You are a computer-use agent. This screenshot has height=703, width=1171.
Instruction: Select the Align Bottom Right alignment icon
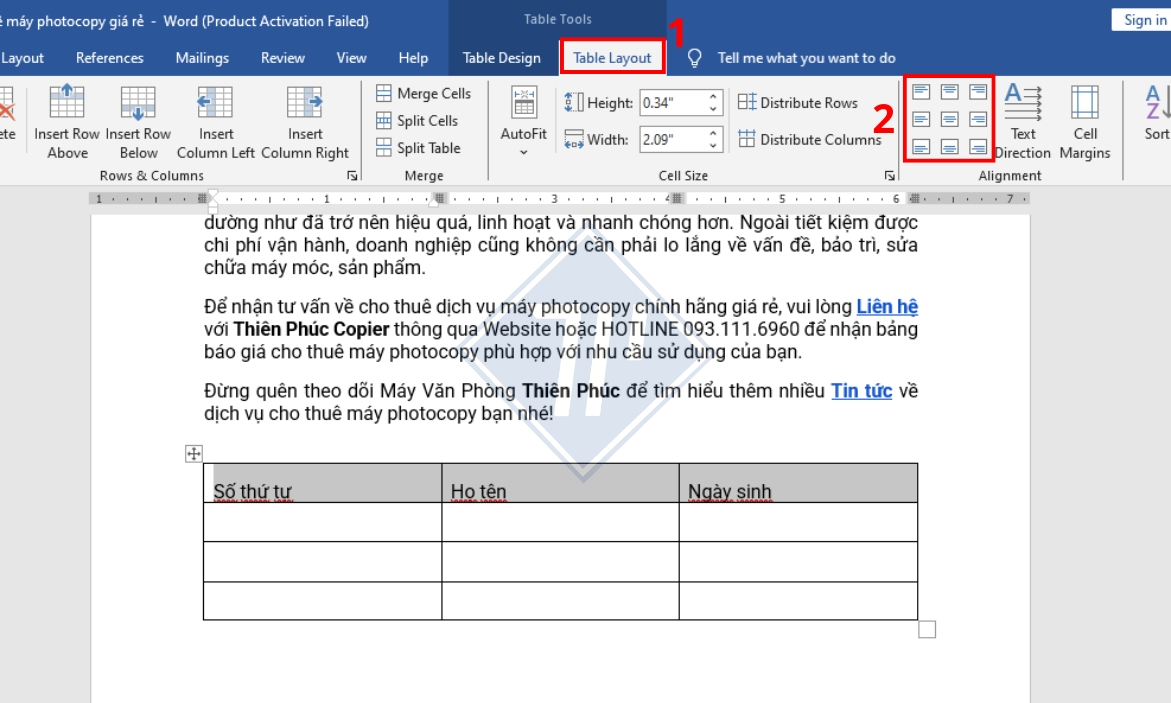pos(977,147)
